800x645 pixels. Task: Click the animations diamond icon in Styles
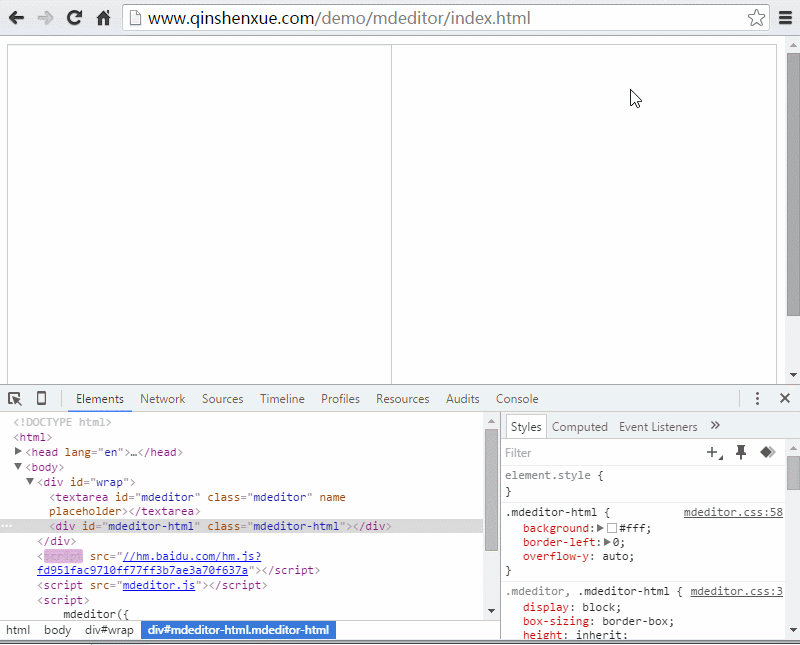[767, 452]
